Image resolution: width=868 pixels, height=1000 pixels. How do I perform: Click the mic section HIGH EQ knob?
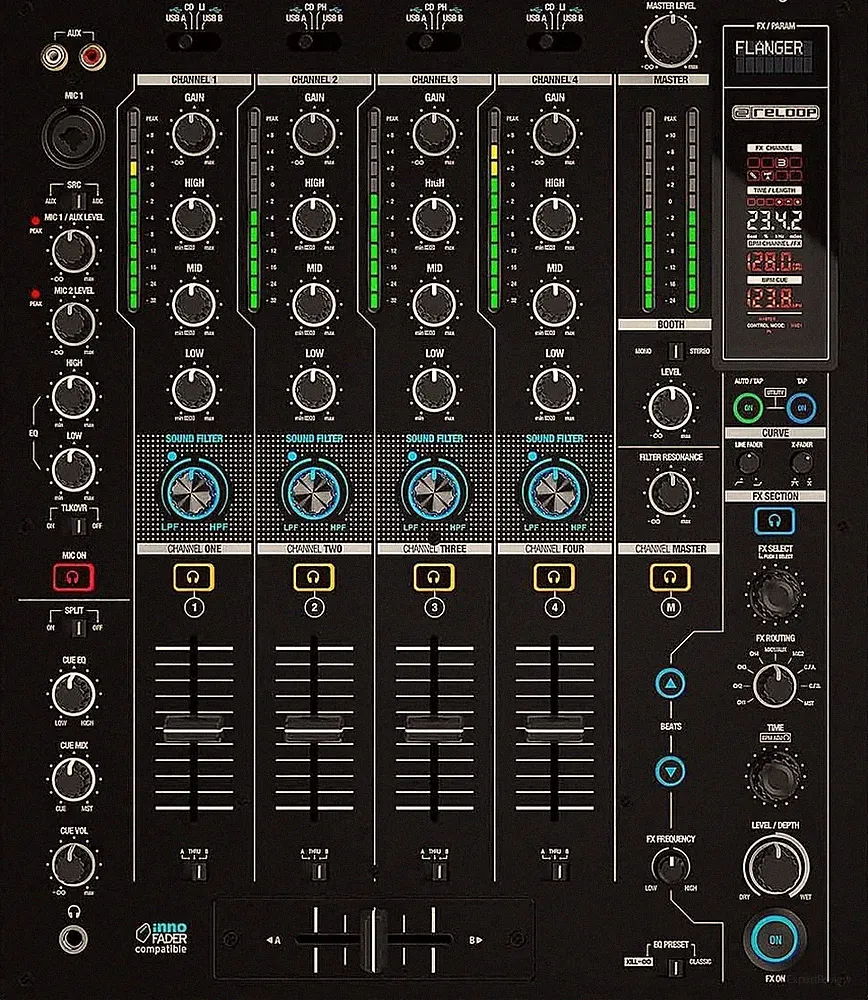[x=73, y=396]
